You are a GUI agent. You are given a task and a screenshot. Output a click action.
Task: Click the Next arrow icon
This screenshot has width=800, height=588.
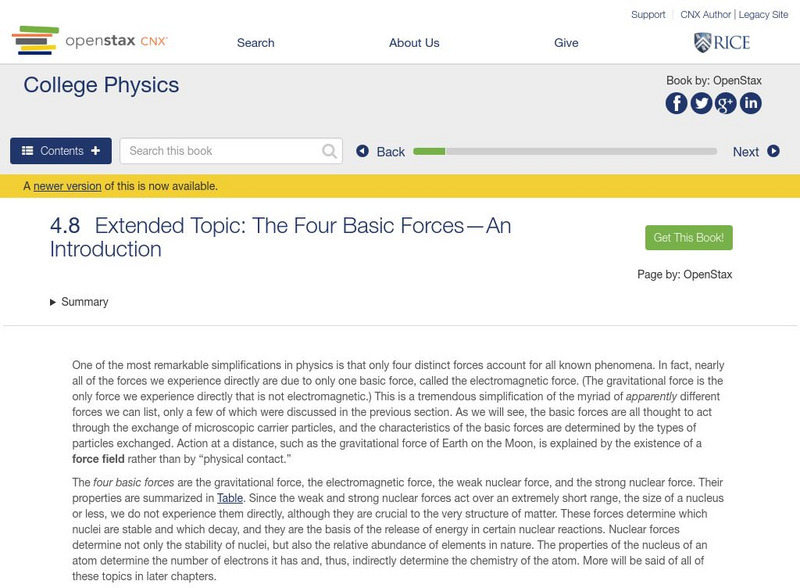(773, 151)
